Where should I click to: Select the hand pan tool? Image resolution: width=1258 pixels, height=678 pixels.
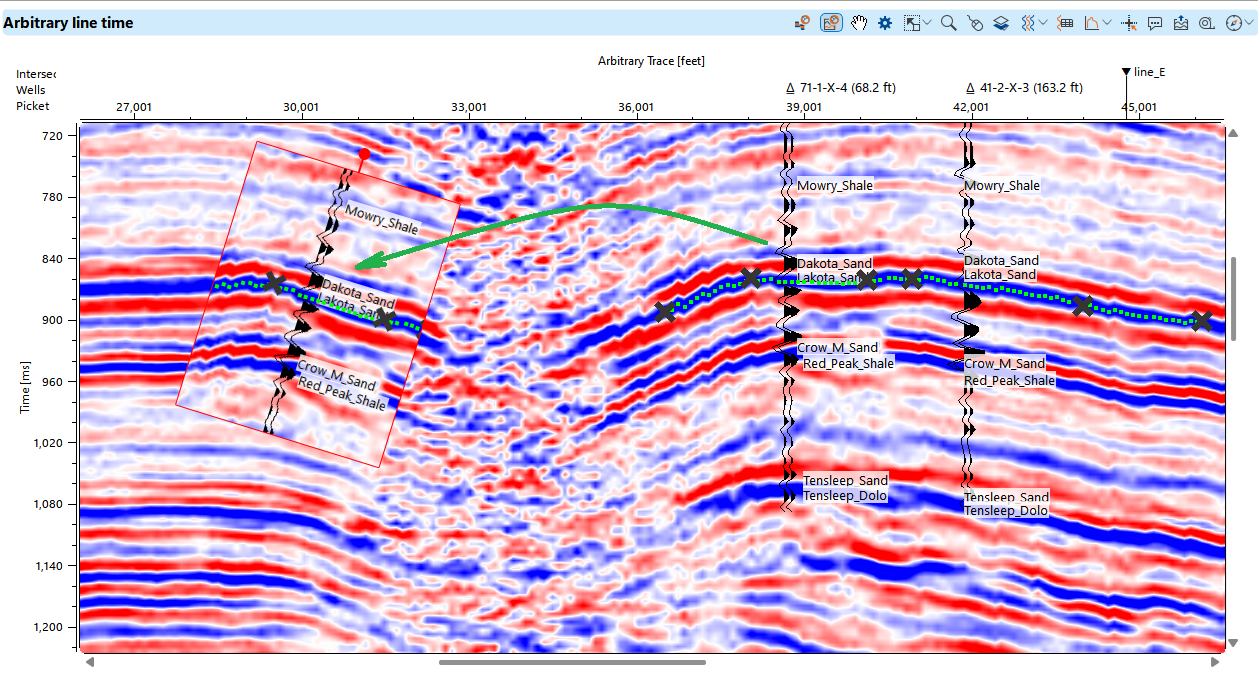point(859,22)
